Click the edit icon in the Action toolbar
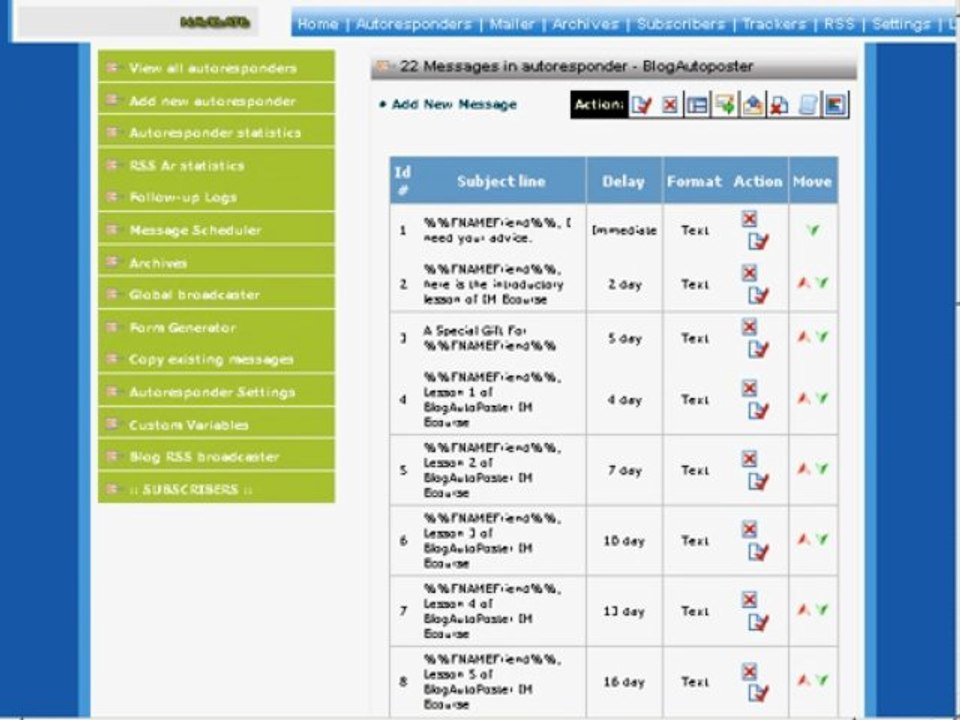The image size is (960, 720). (642, 105)
